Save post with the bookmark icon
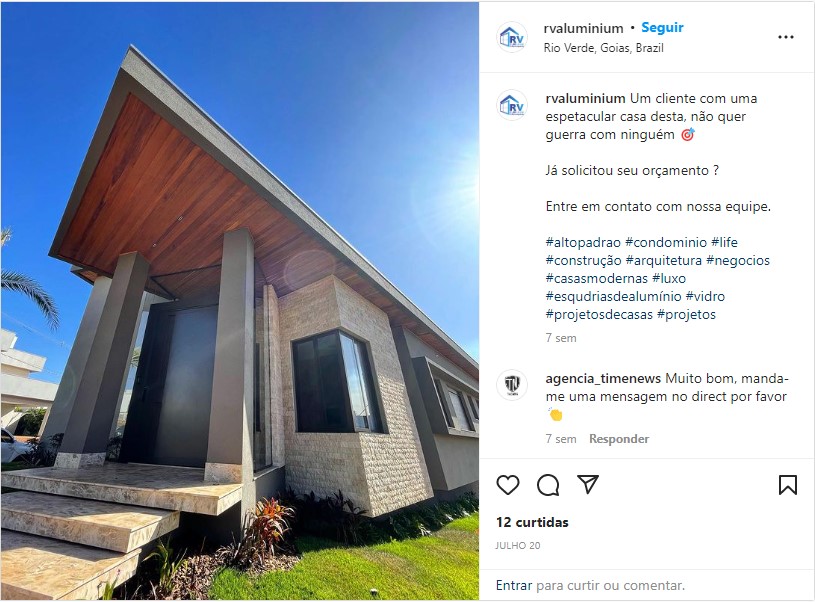Screen dimensions: 815x602 pos(787,485)
